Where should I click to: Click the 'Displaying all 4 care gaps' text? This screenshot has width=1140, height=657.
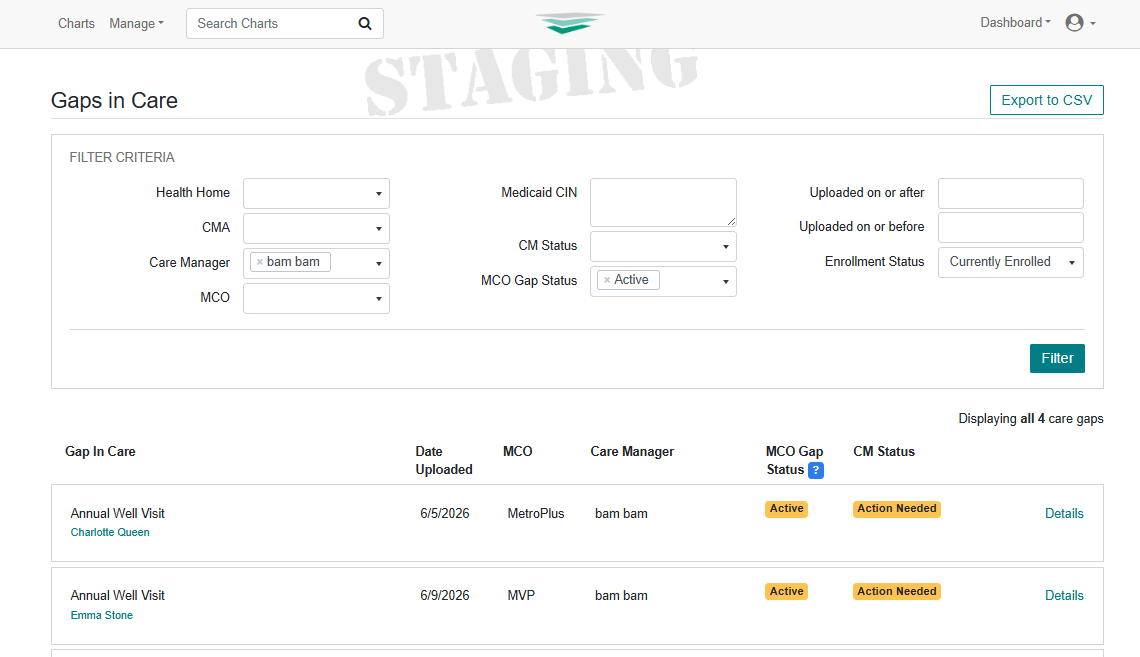coord(1031,419)
